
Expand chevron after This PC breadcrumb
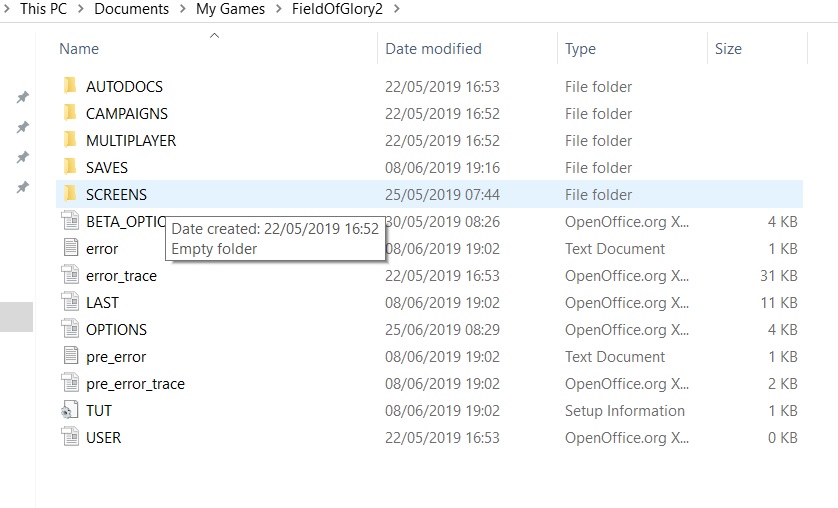click(x=81, y=9)
